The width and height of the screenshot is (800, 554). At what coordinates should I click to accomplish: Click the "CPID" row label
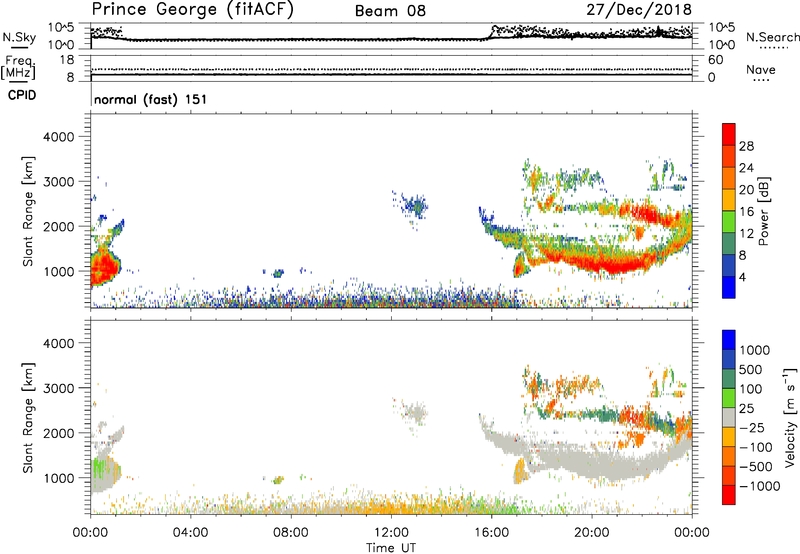[22, 95]
